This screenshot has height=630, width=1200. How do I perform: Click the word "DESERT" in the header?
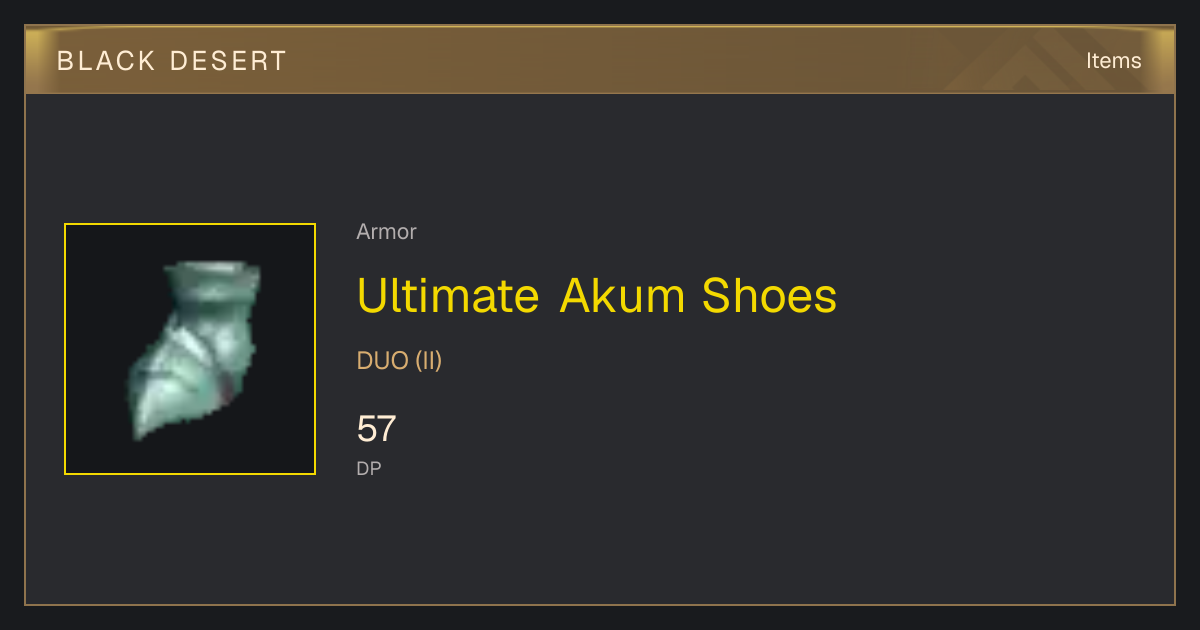point(228,61)
